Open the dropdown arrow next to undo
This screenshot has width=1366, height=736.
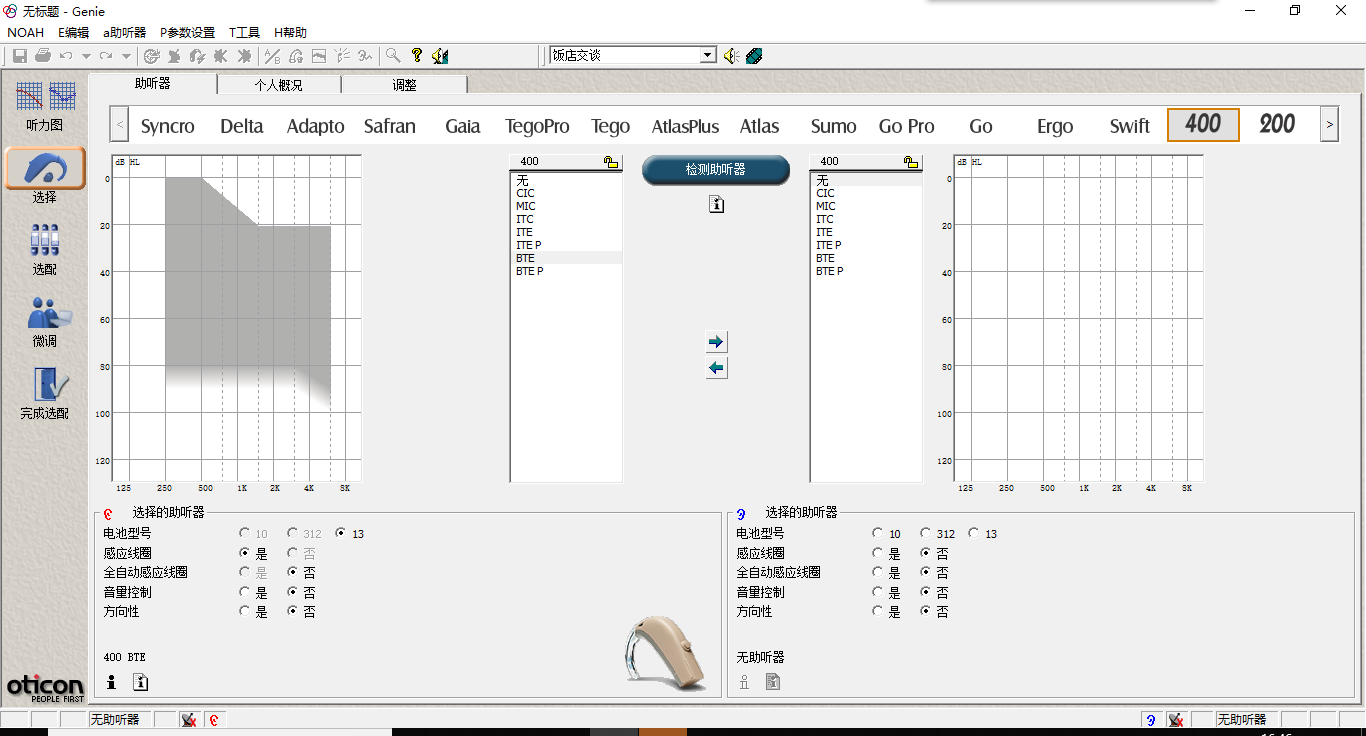(x=86, y=56)
